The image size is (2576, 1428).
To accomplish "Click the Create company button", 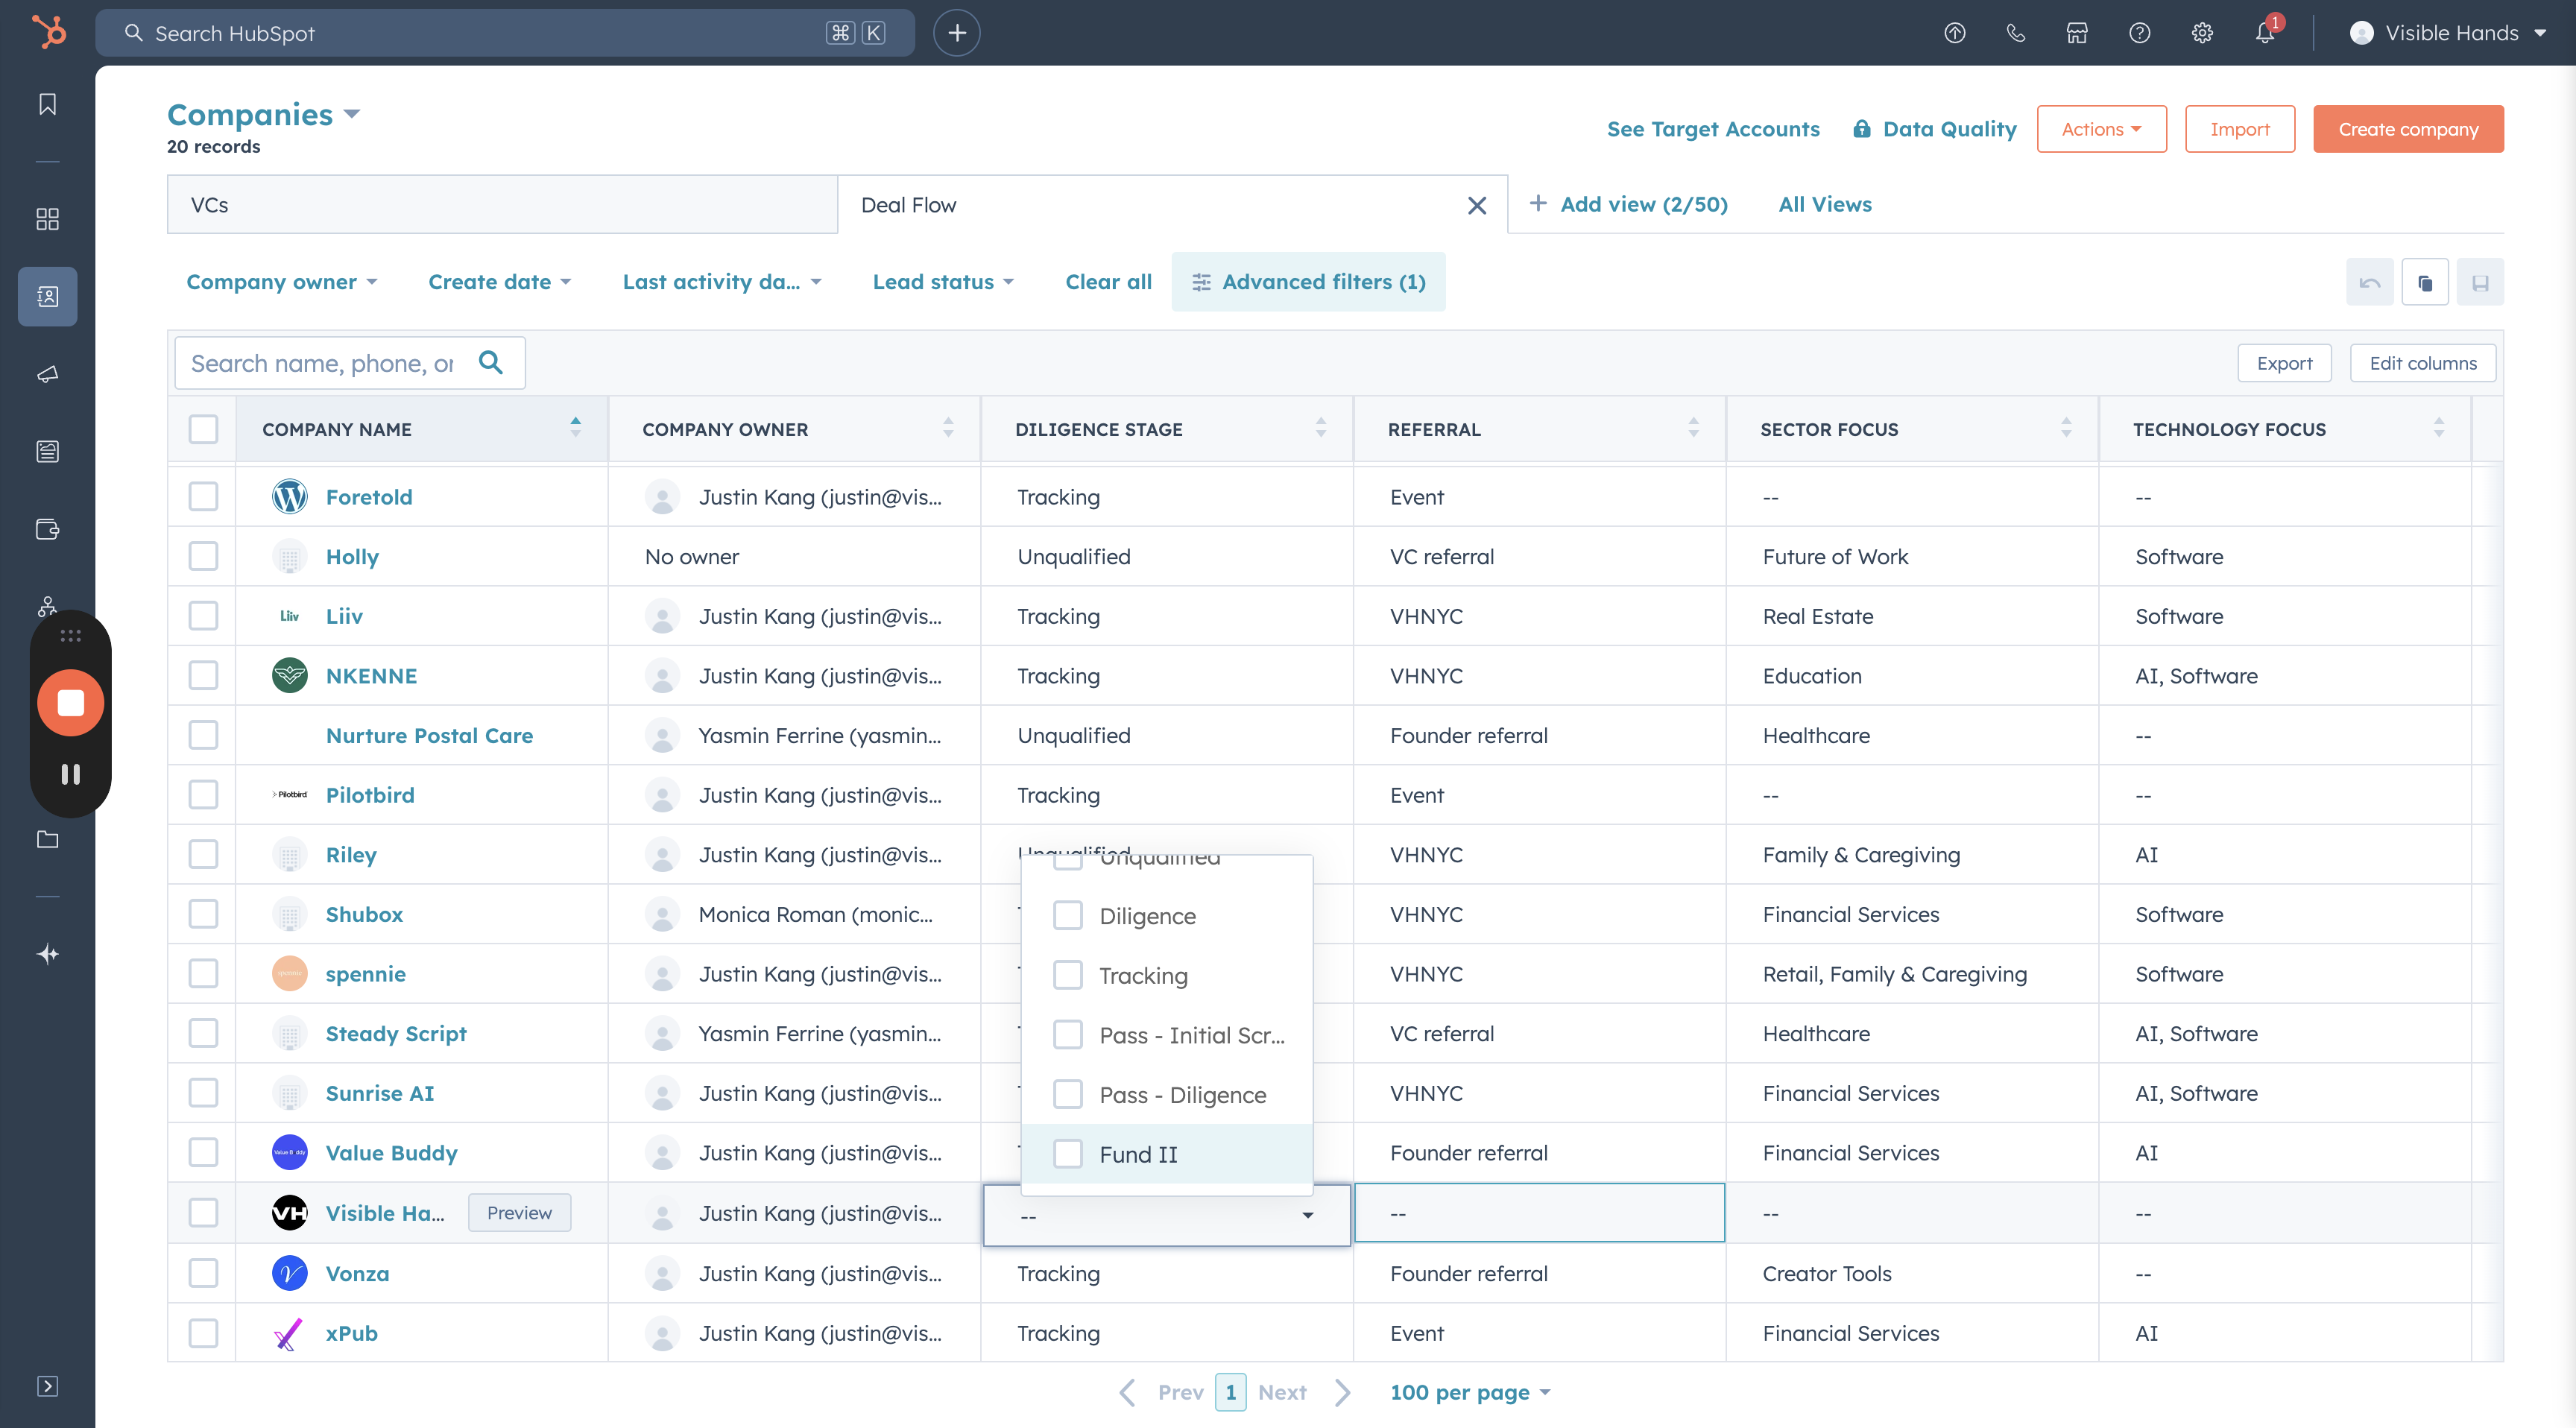I will point(2407,129).
